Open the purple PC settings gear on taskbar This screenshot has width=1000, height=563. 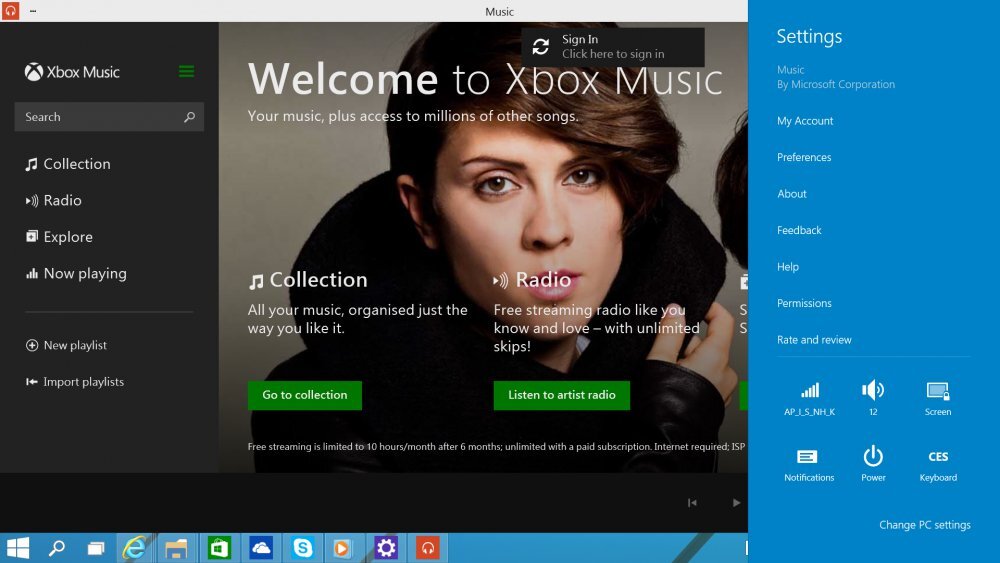386,548
